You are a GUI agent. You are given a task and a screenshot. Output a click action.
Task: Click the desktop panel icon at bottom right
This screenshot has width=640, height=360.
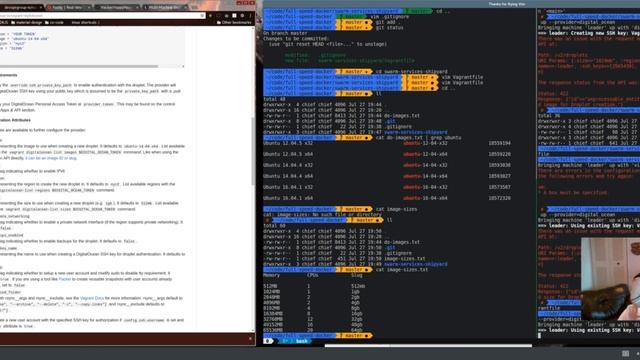[x=625, y=353]
